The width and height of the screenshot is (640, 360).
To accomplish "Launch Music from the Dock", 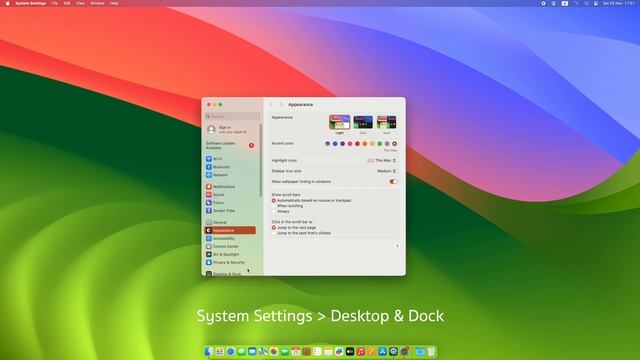I will pos(361,351).
